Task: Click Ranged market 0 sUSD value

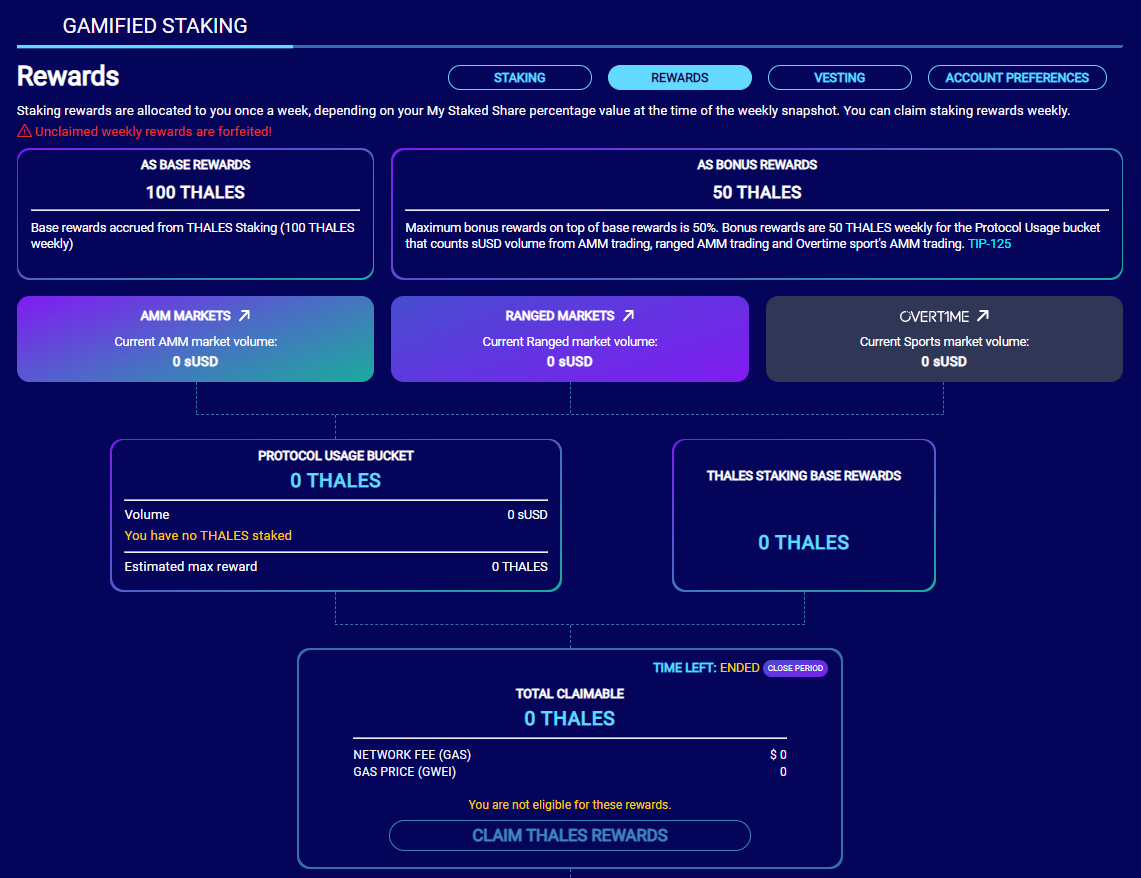Action: 570,362
